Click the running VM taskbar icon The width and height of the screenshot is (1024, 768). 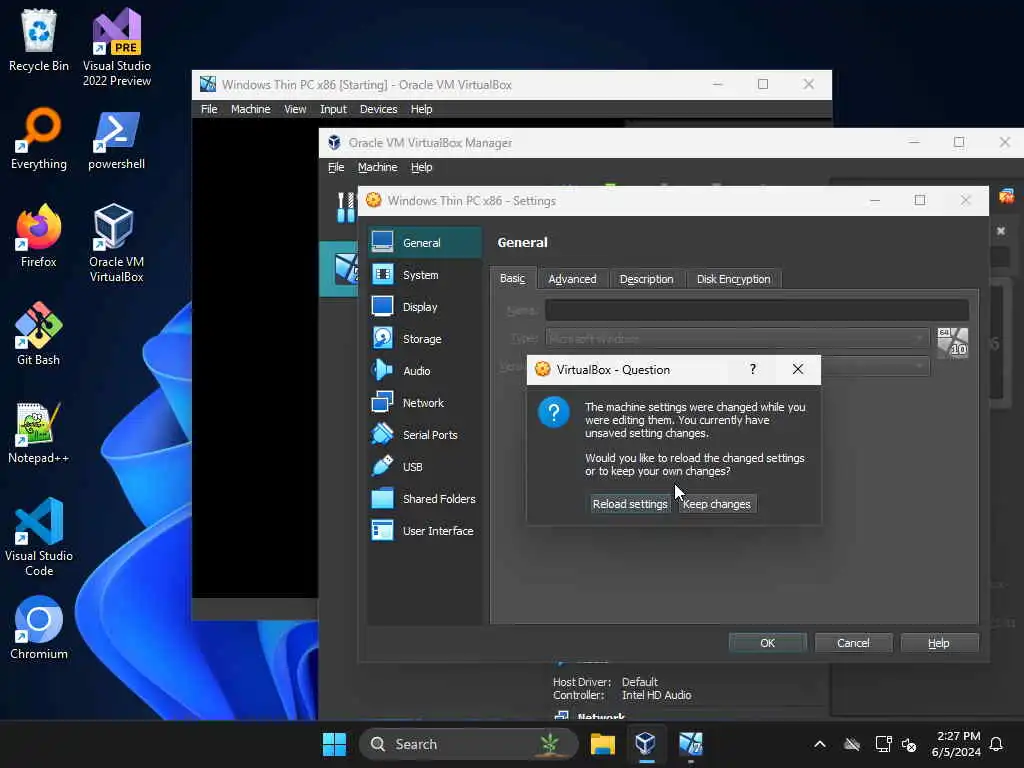(690, 744)
